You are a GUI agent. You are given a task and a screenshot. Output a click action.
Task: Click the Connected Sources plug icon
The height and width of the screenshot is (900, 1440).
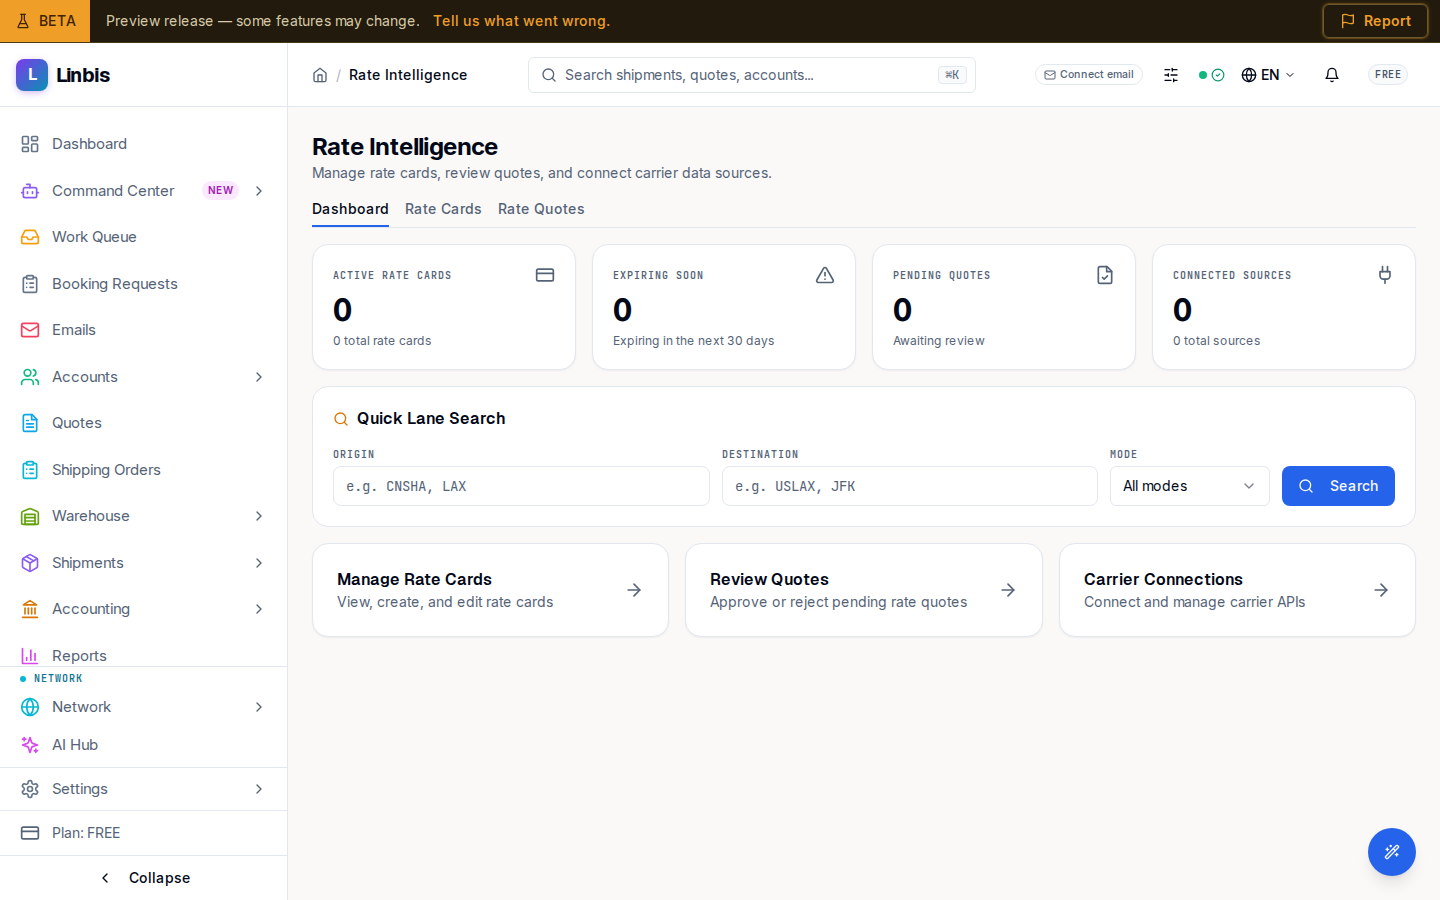pos(1385,275)
